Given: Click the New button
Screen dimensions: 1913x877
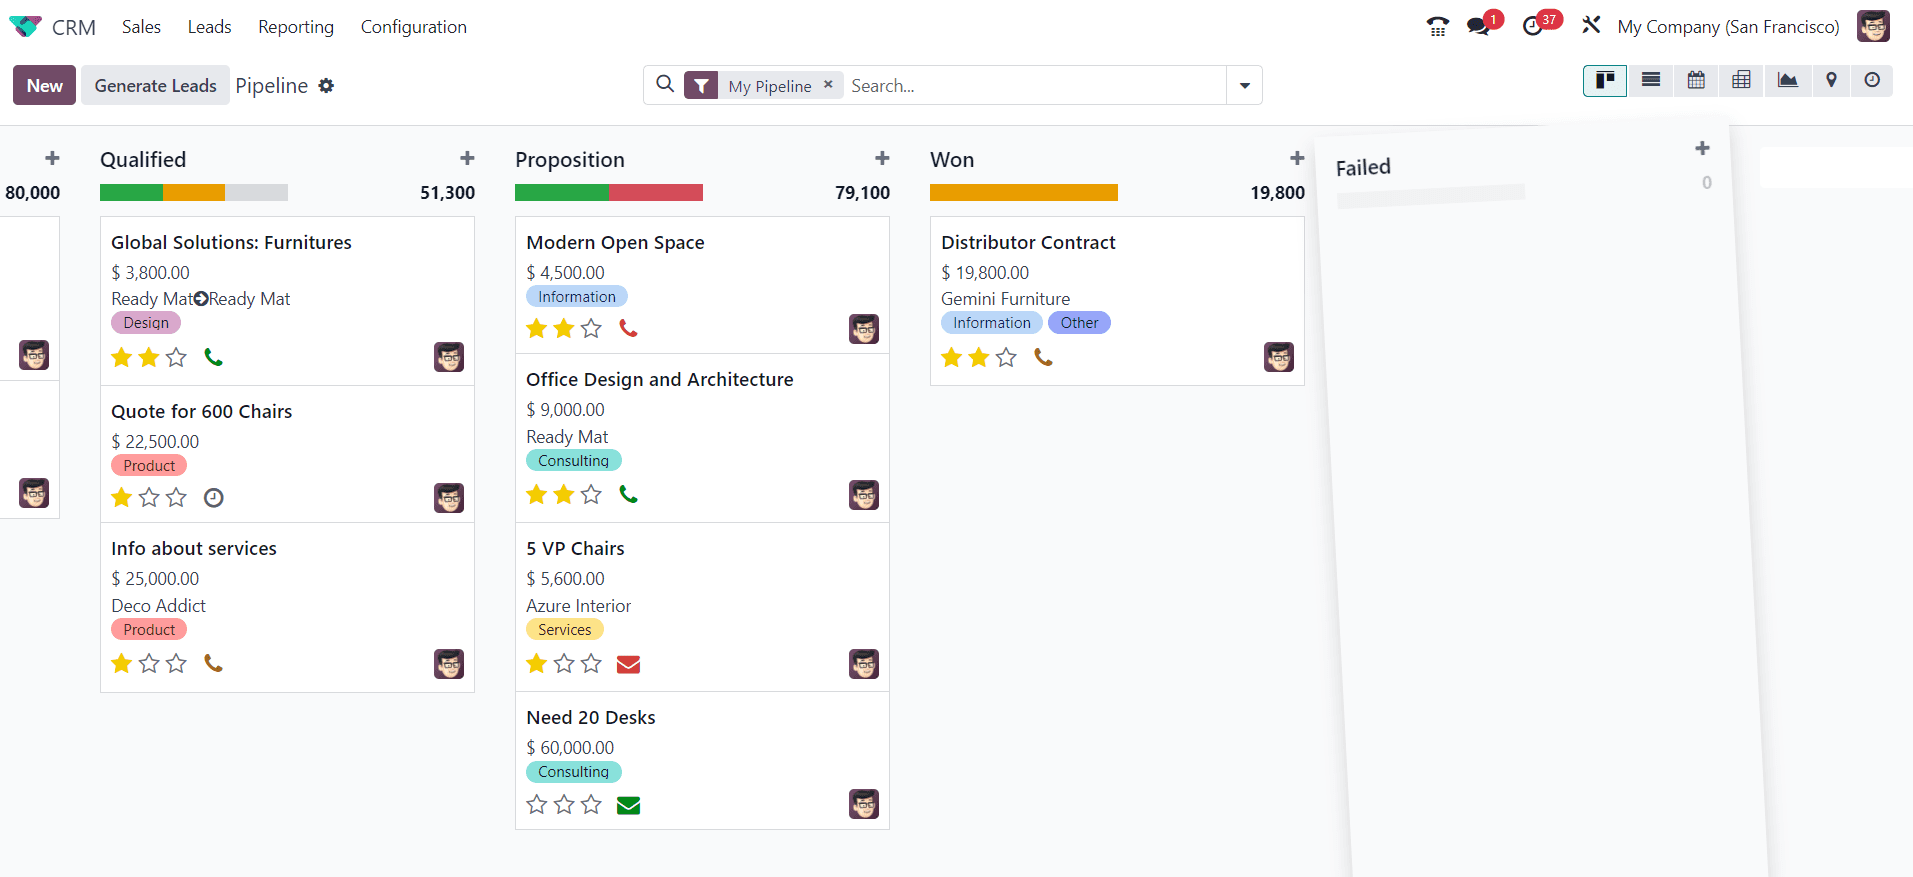Looking at the screenshot, I should click(44, 85).
